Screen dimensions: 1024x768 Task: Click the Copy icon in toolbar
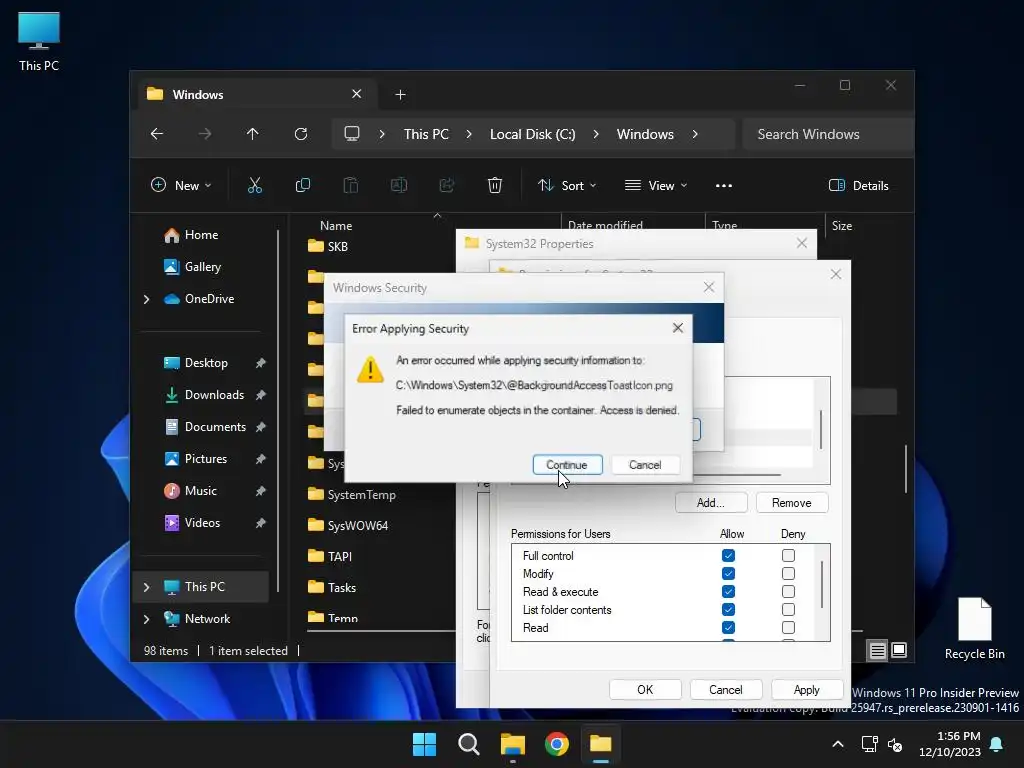[x=303, y=185]
